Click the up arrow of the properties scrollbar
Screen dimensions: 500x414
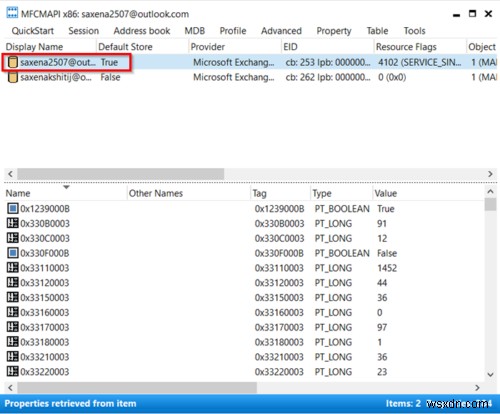pyautogui.click(x=490, y=192)
